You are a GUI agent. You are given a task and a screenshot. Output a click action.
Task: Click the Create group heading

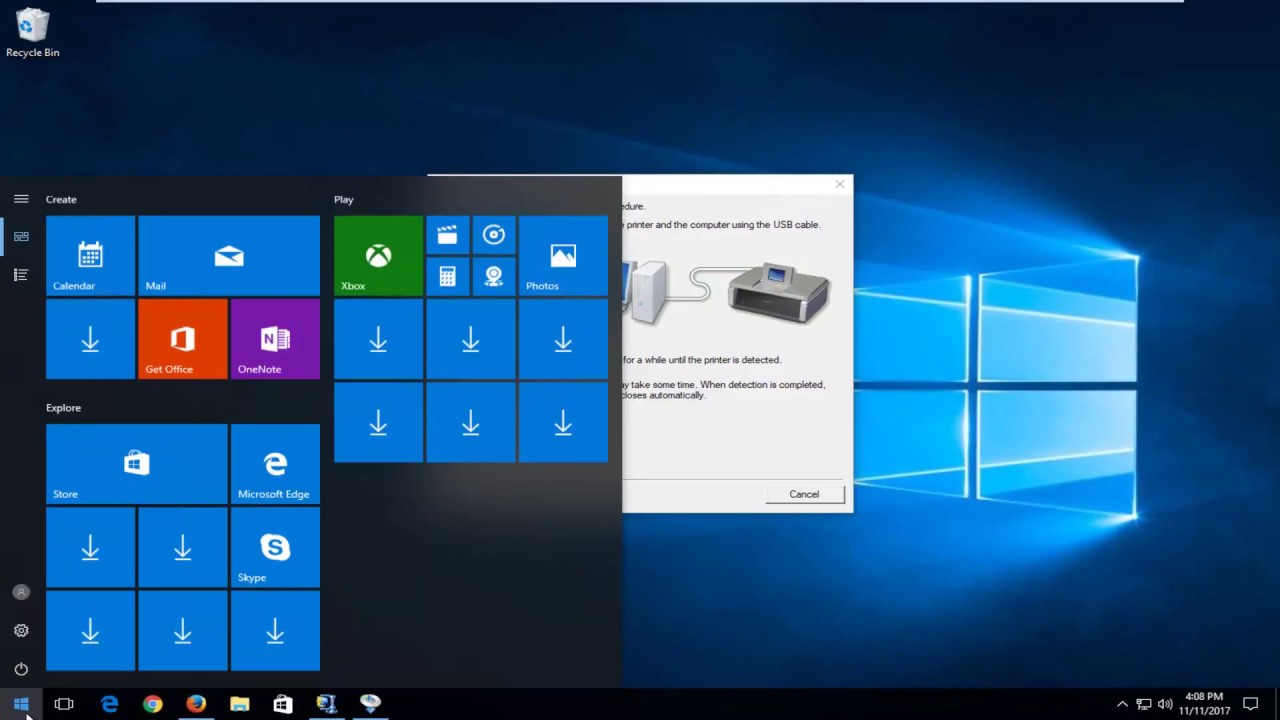61,199
